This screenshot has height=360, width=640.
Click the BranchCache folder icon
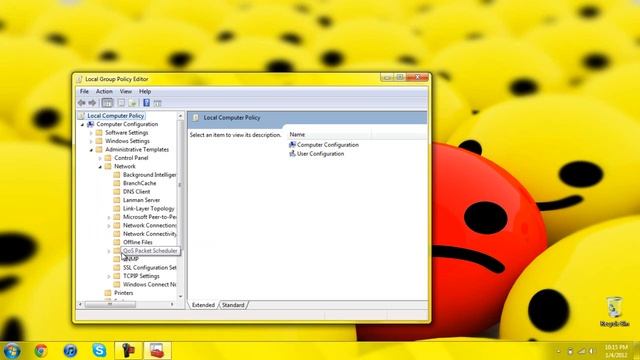pos(117,183)
